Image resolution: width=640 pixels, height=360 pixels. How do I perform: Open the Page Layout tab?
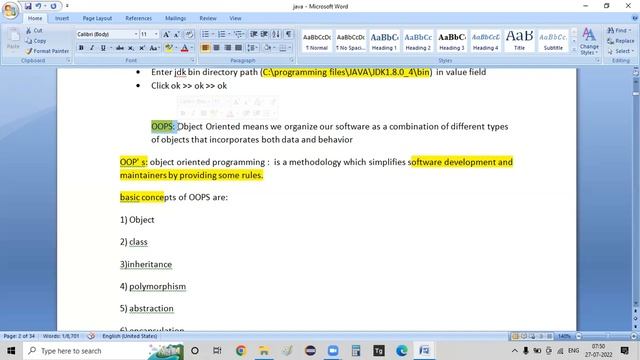(x=97, y=18)
